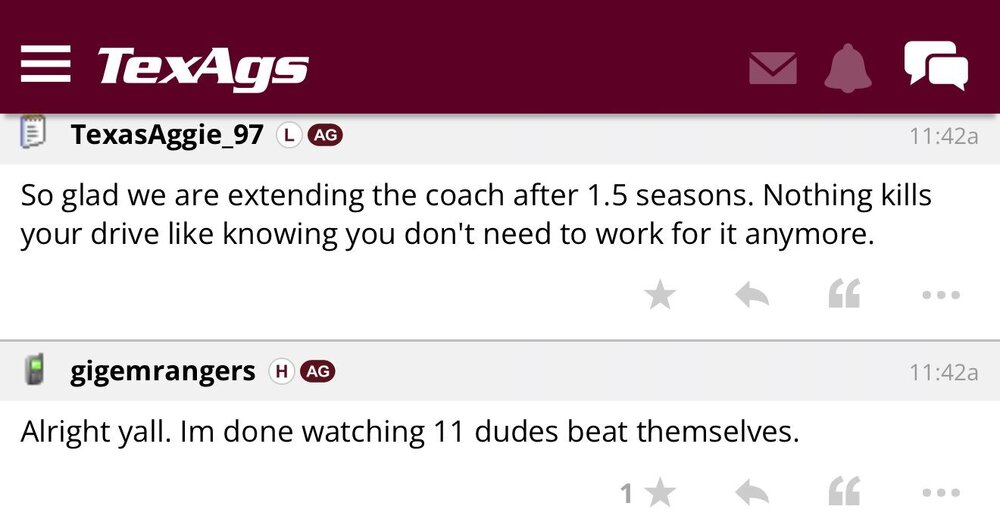This screenshot has width=1000, height=525.
Task: Expand more options on TexasAggie_97's post
Action: (940, 295)
